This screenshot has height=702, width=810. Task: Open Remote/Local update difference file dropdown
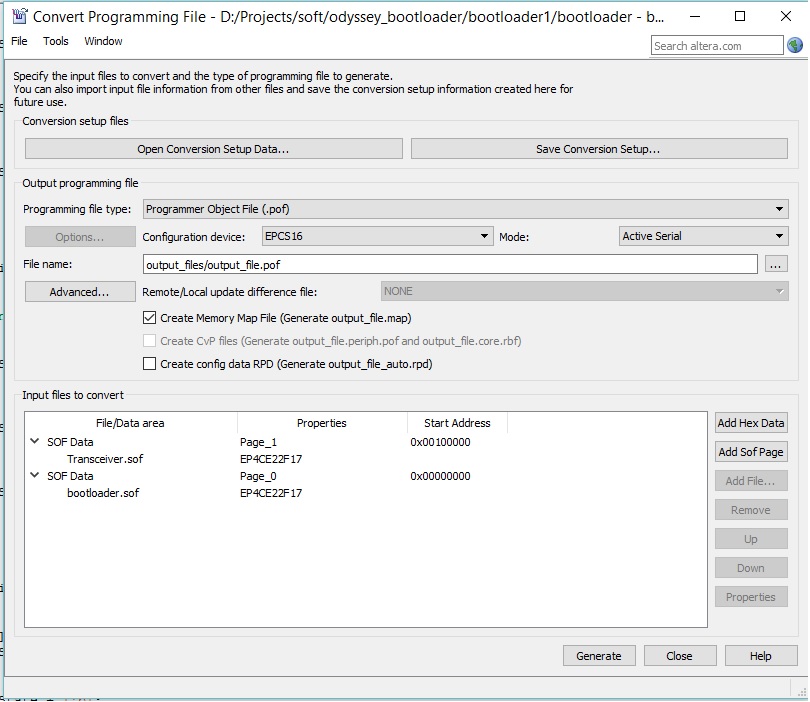[584, 291]
